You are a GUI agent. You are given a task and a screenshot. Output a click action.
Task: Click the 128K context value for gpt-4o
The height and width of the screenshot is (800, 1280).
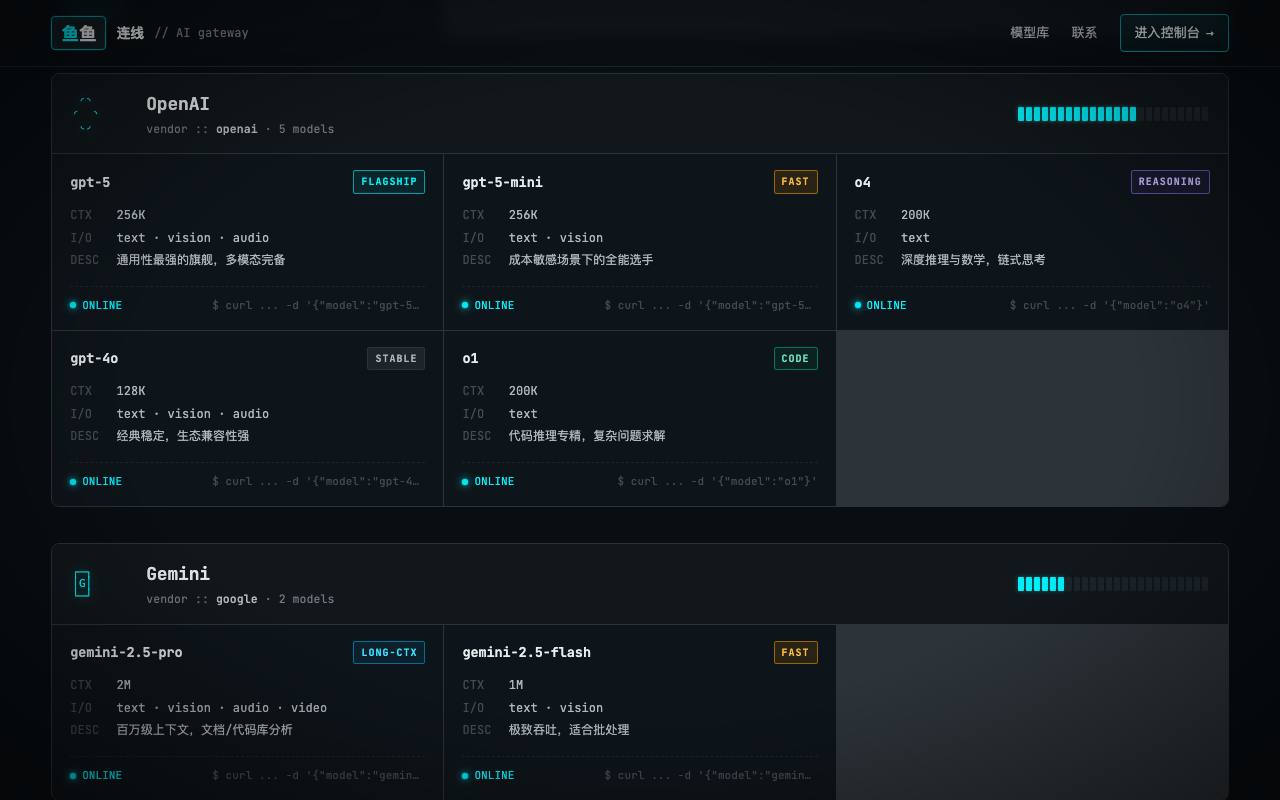[x=131, y=391]
